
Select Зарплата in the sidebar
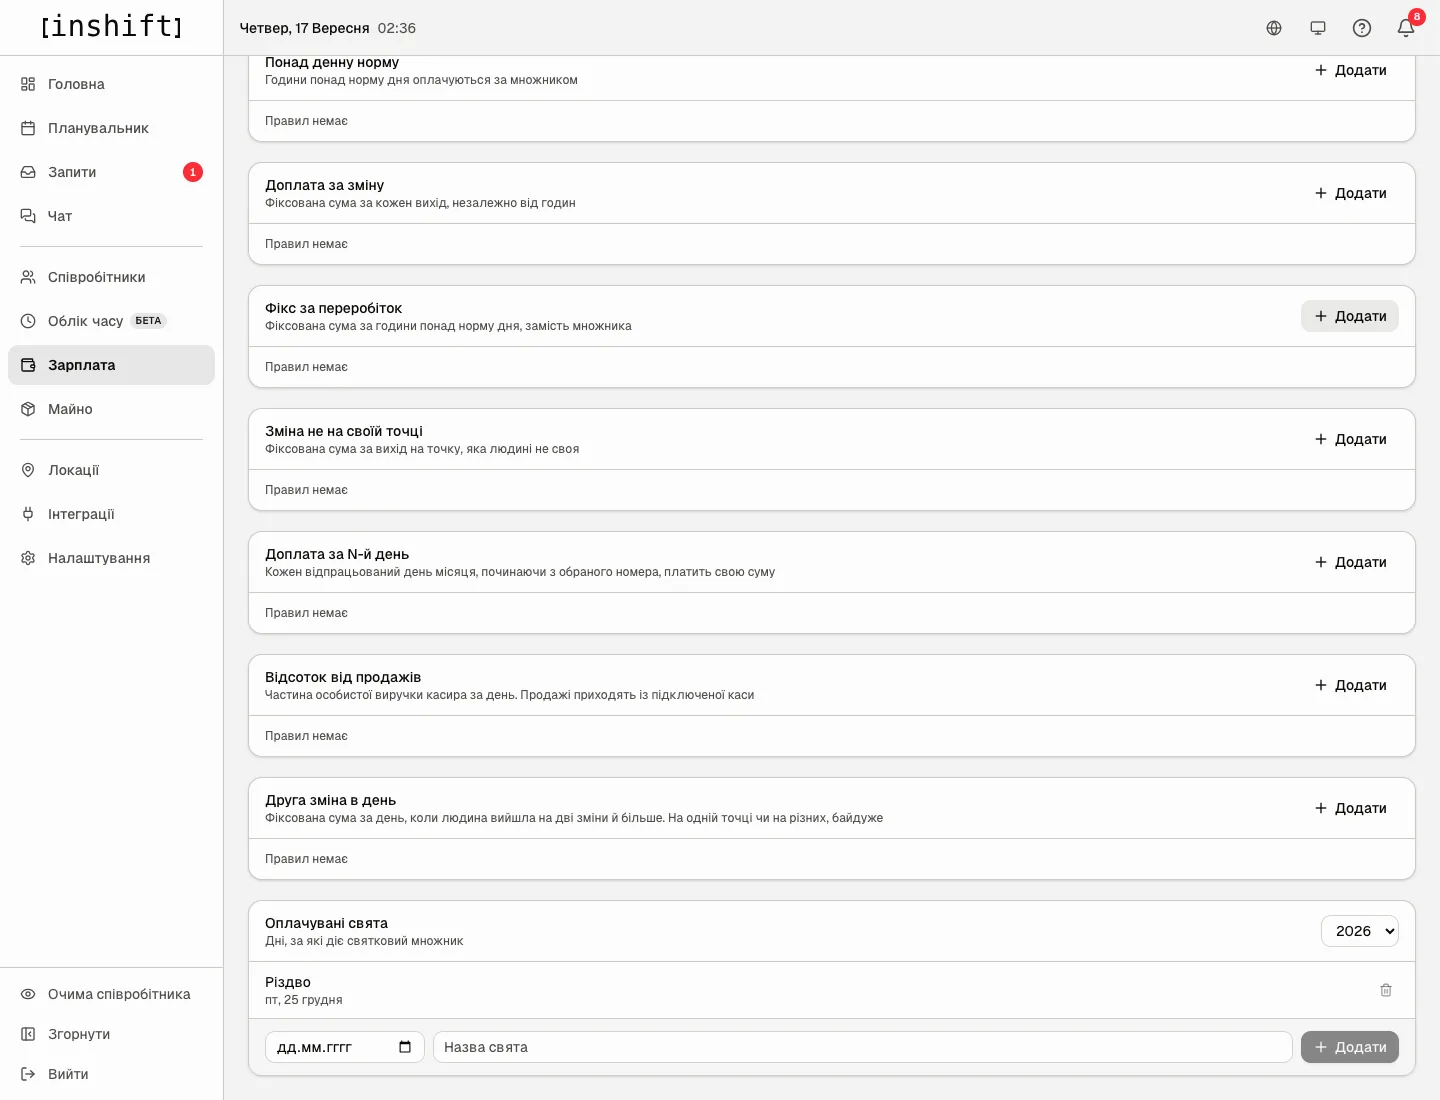(x=111, y=365)
